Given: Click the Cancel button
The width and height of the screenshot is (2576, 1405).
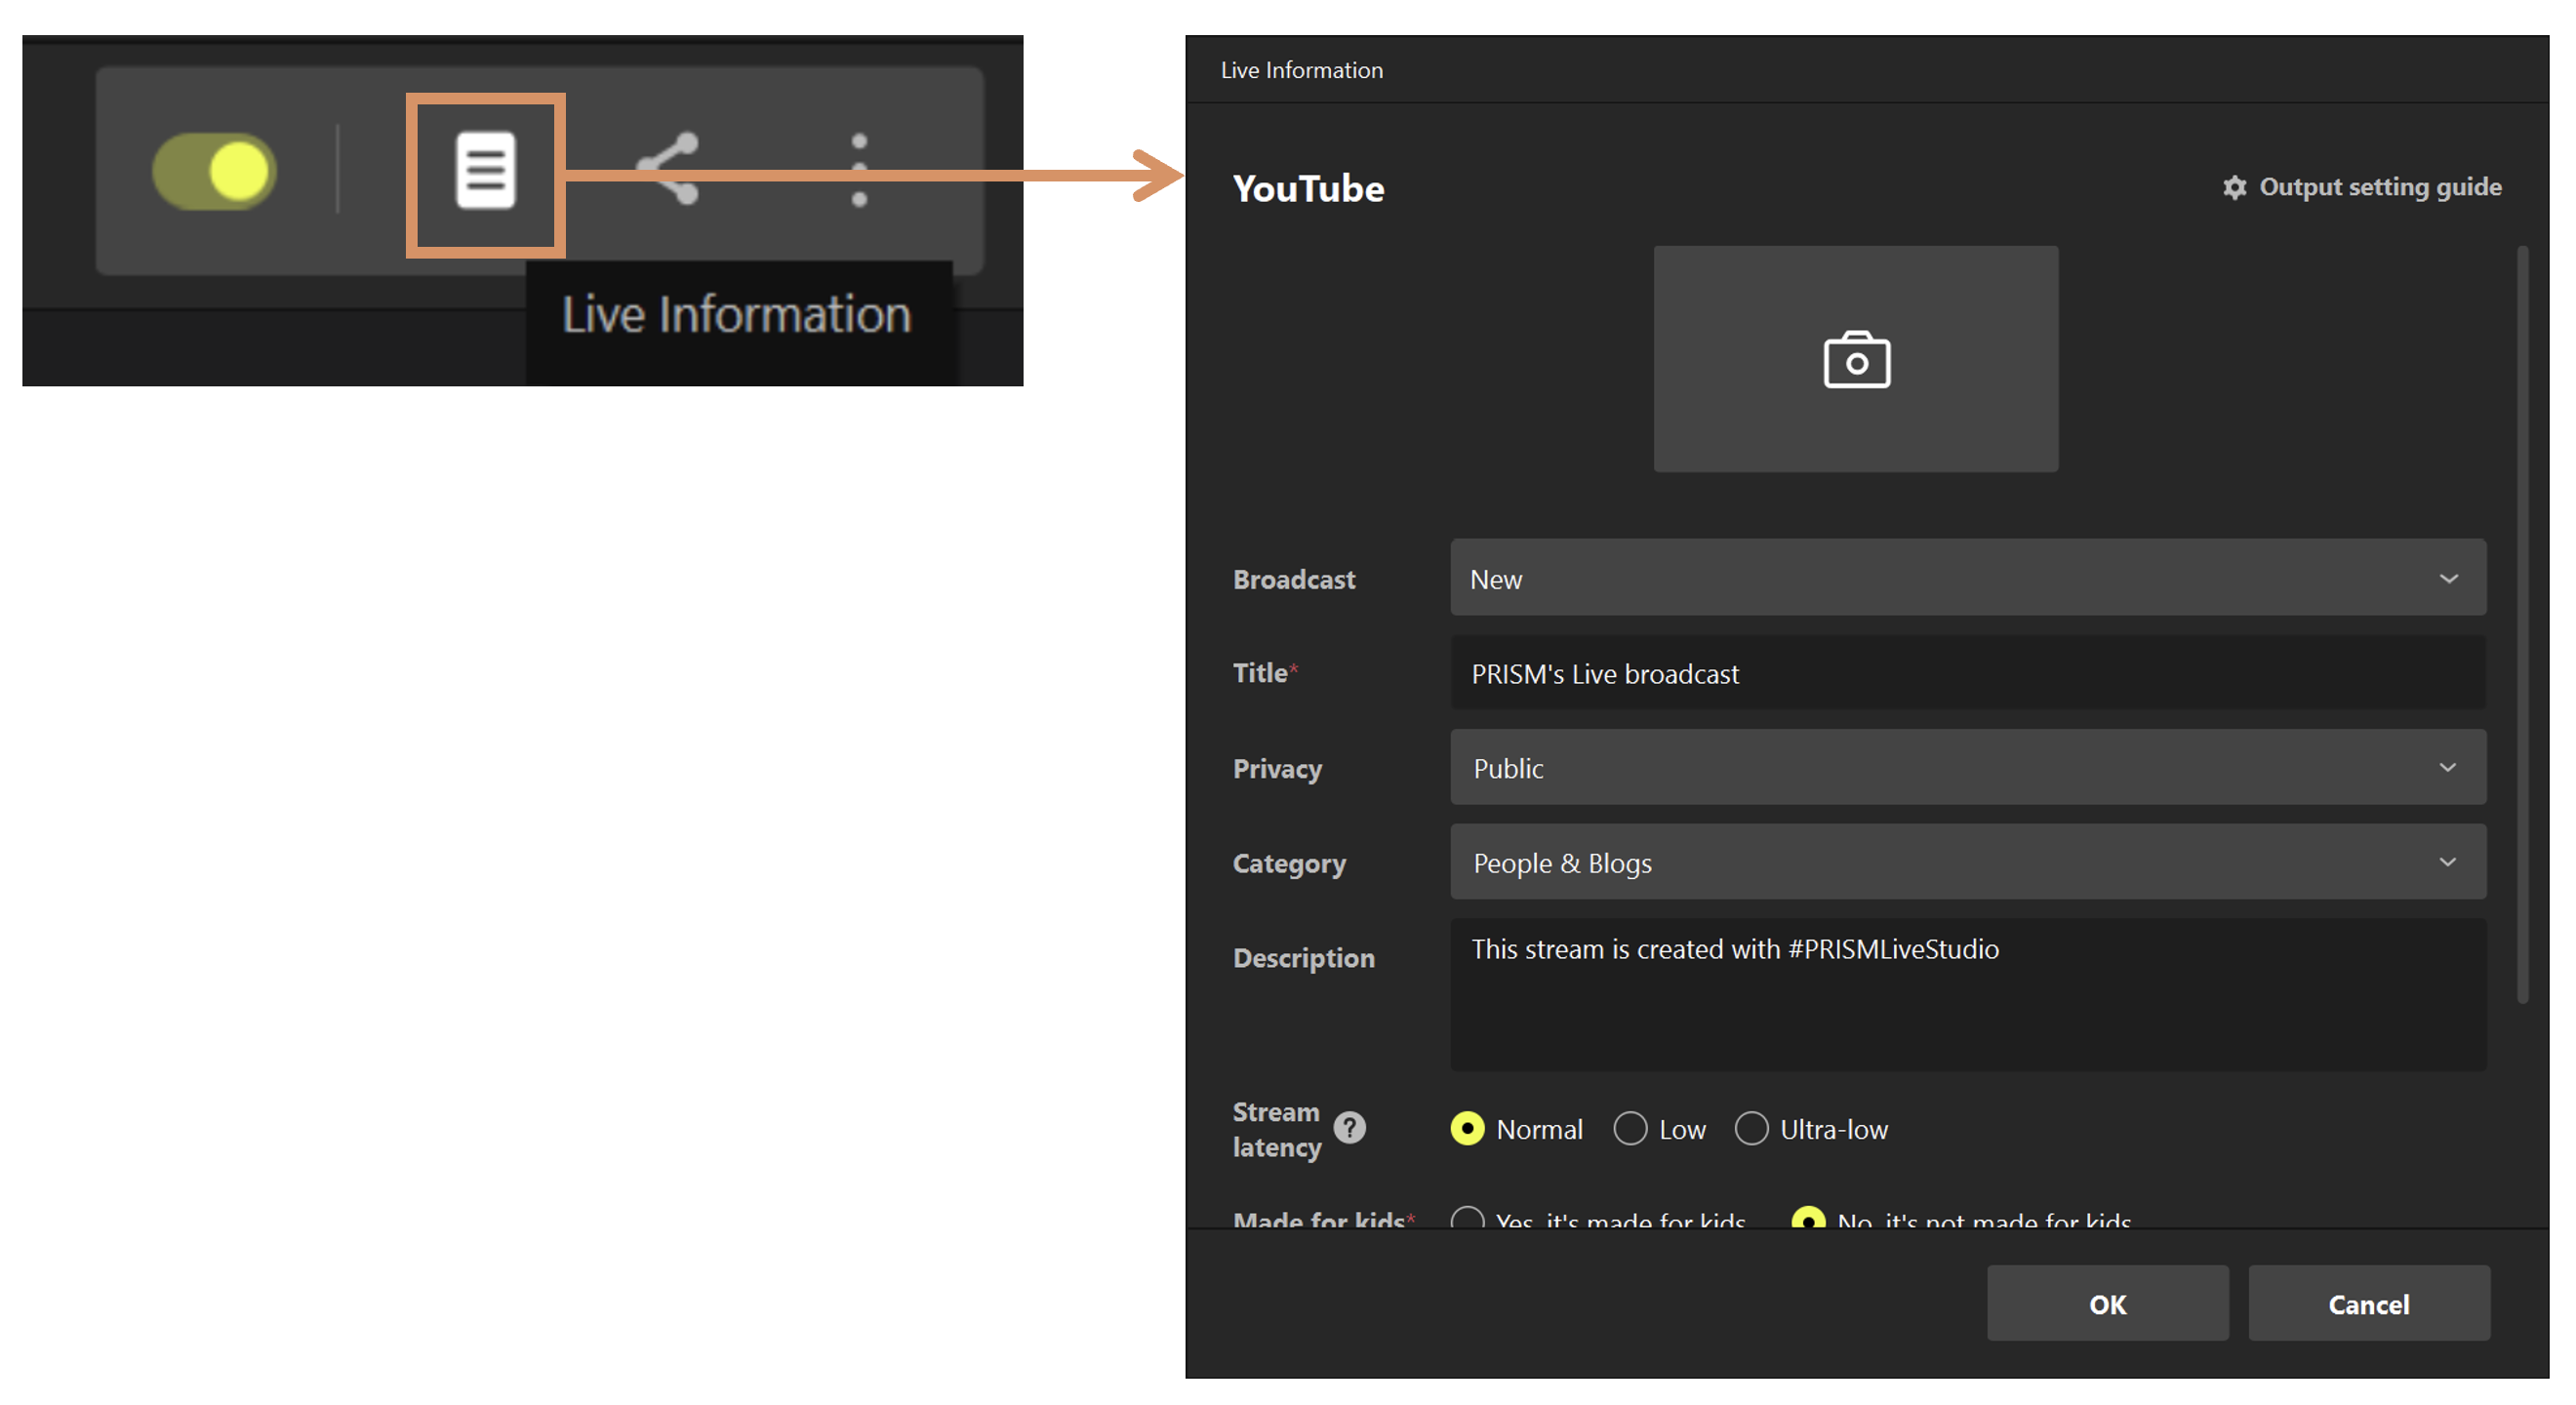Looking at the screenshot, I should coord(2368,1303).
